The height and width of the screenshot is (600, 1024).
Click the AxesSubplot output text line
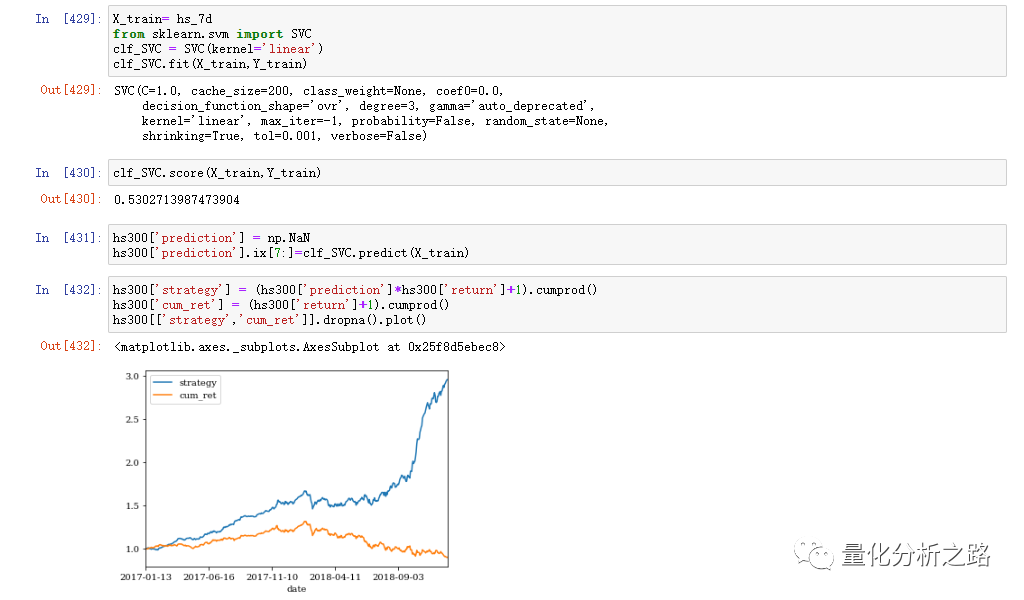[x=310, y=347]
